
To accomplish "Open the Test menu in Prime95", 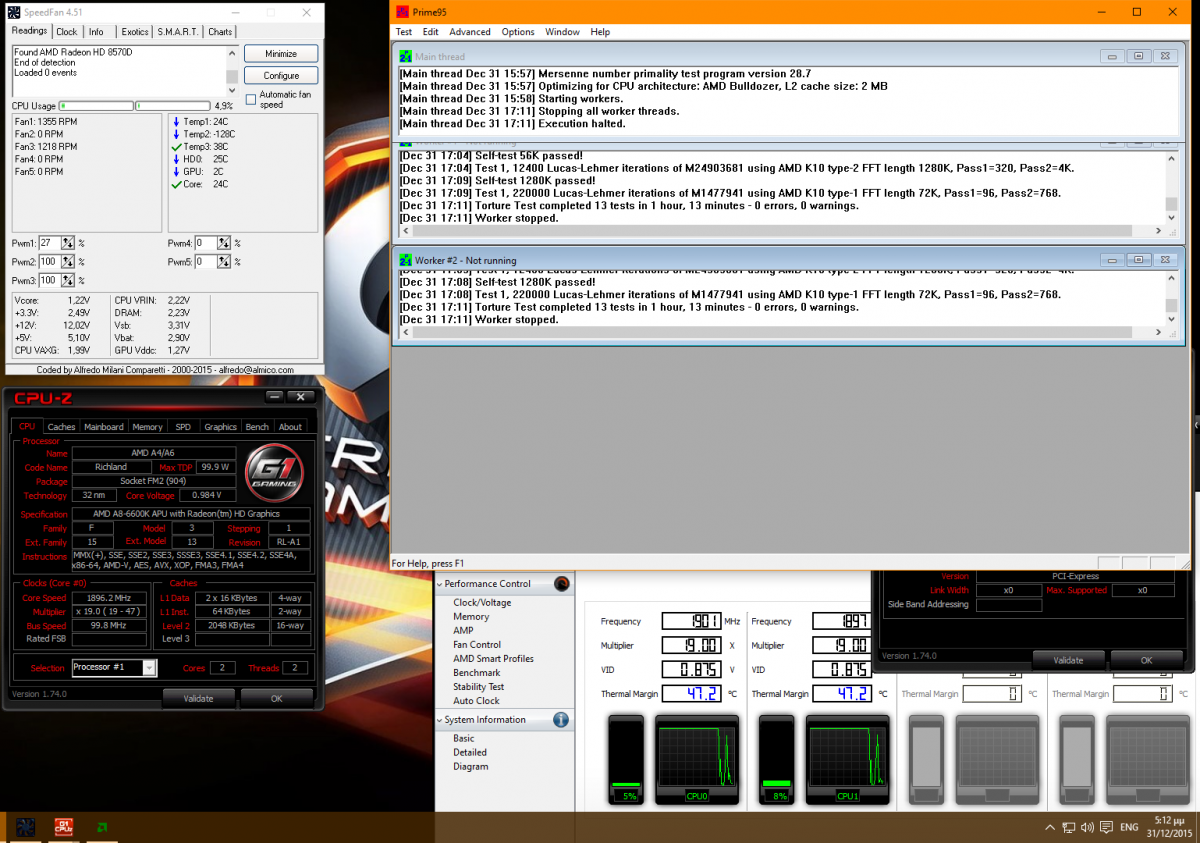I will [404, 32].
